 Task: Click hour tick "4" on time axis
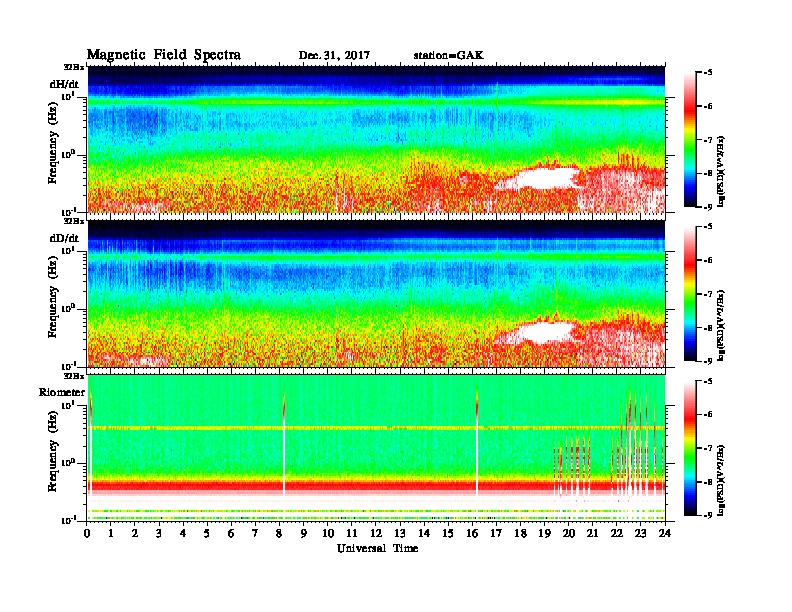click(183, 534)
